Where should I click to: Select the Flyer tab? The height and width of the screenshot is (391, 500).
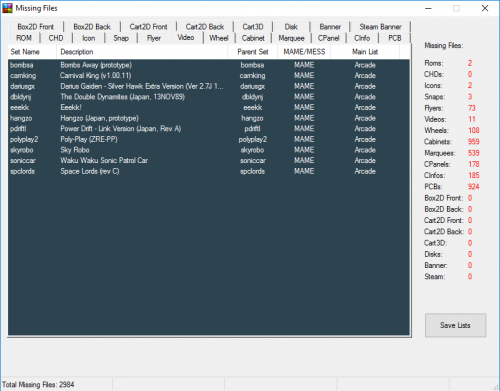[x=154, y=38]
